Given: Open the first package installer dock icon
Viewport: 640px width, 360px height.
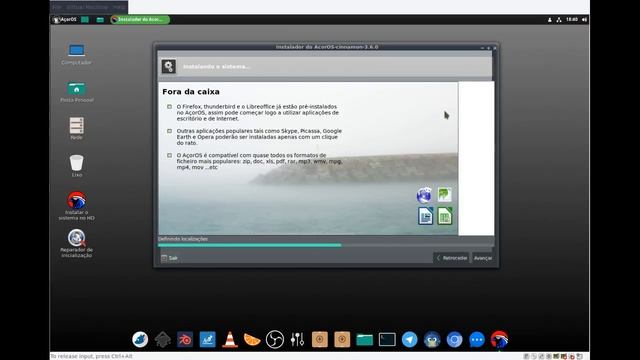Looking at the screenshot, I should coord(320,339).
